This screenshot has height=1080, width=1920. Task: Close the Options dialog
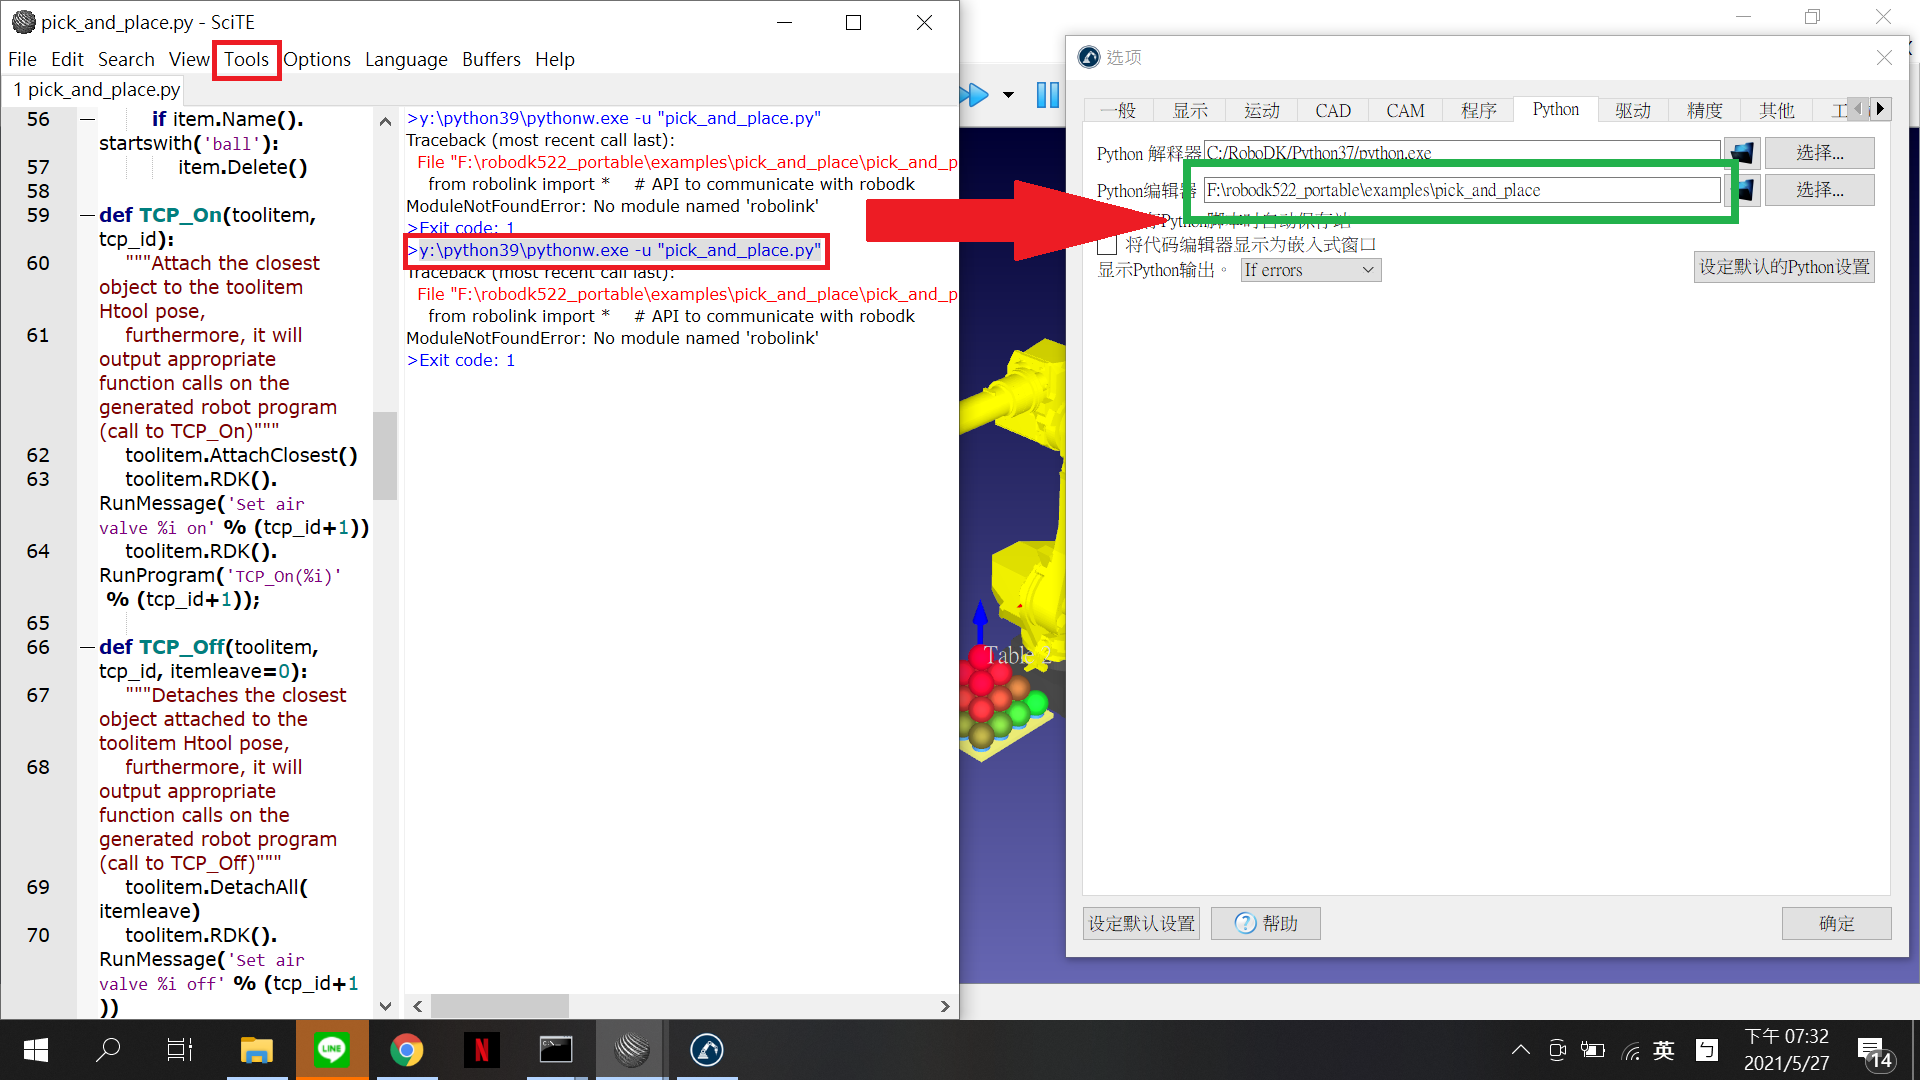(1884, 58)
